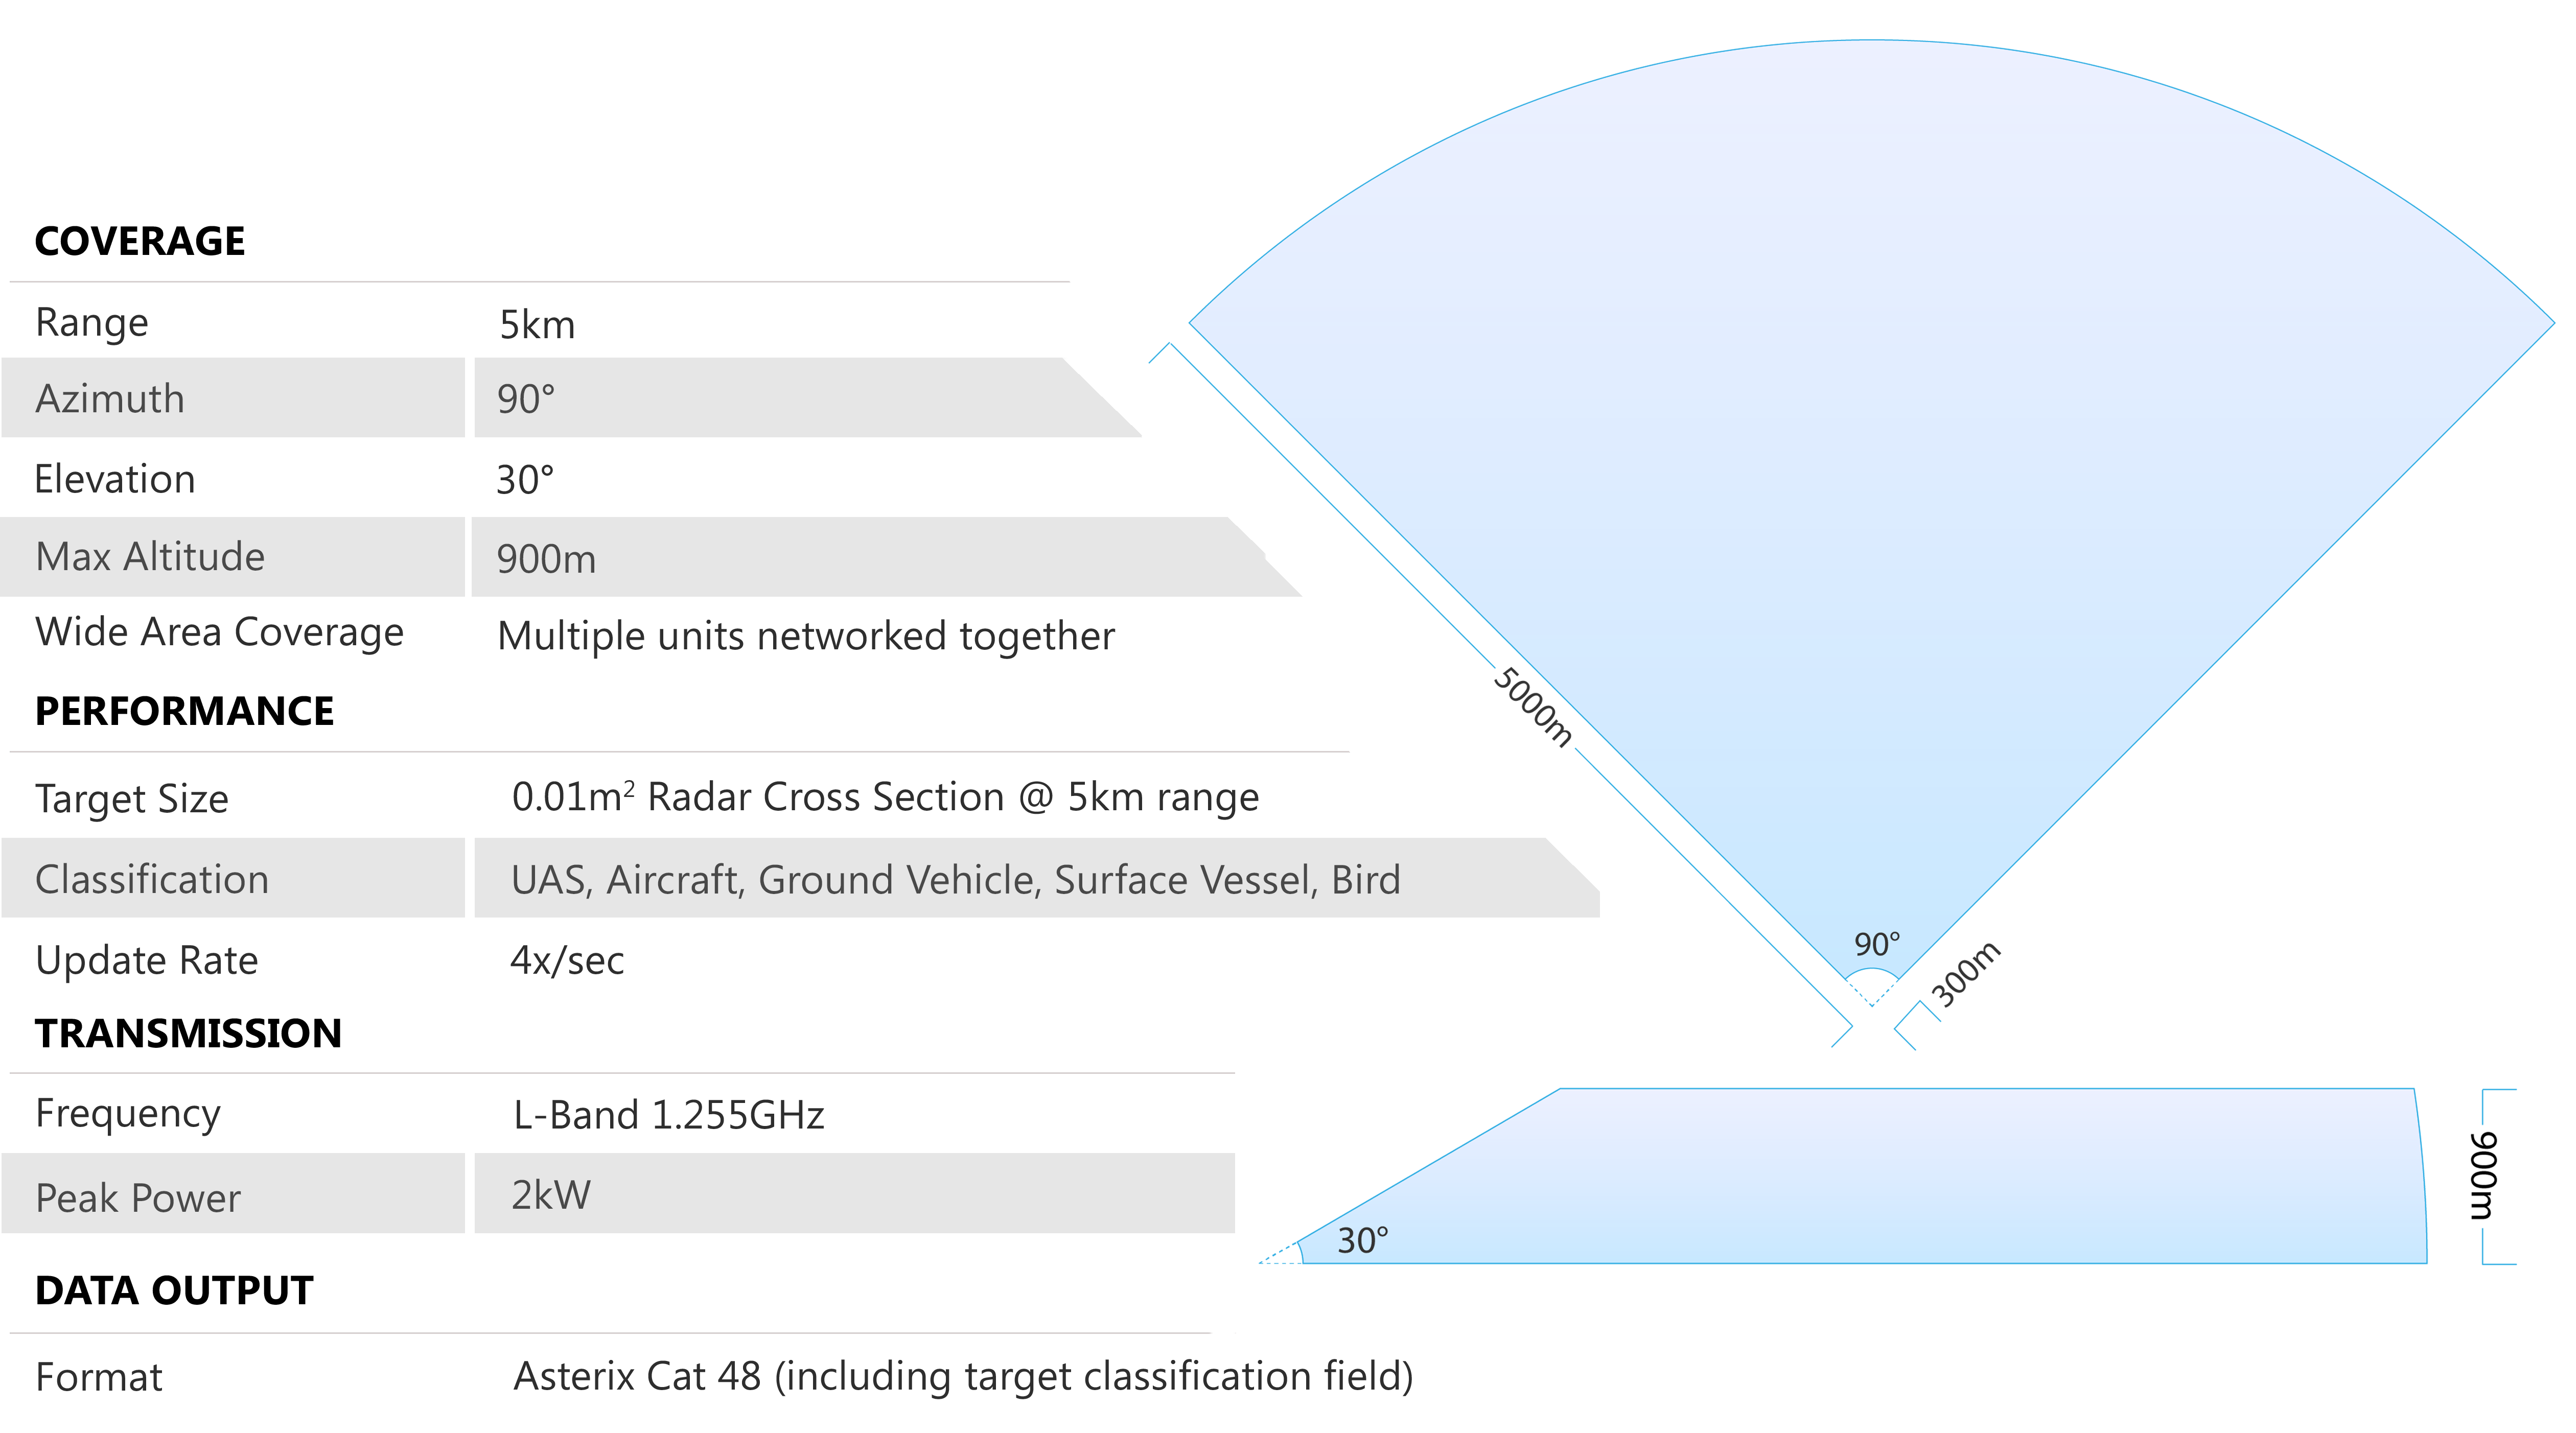Click the DATA OUTPUT section heading
2576x1433 pixels.
tap(175, 1291)
